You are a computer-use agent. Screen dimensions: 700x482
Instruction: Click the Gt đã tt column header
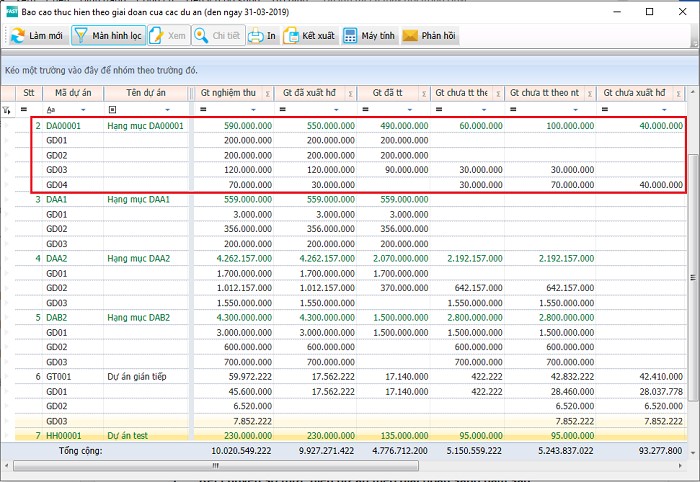pyautogui.click(x=388, y=92)
